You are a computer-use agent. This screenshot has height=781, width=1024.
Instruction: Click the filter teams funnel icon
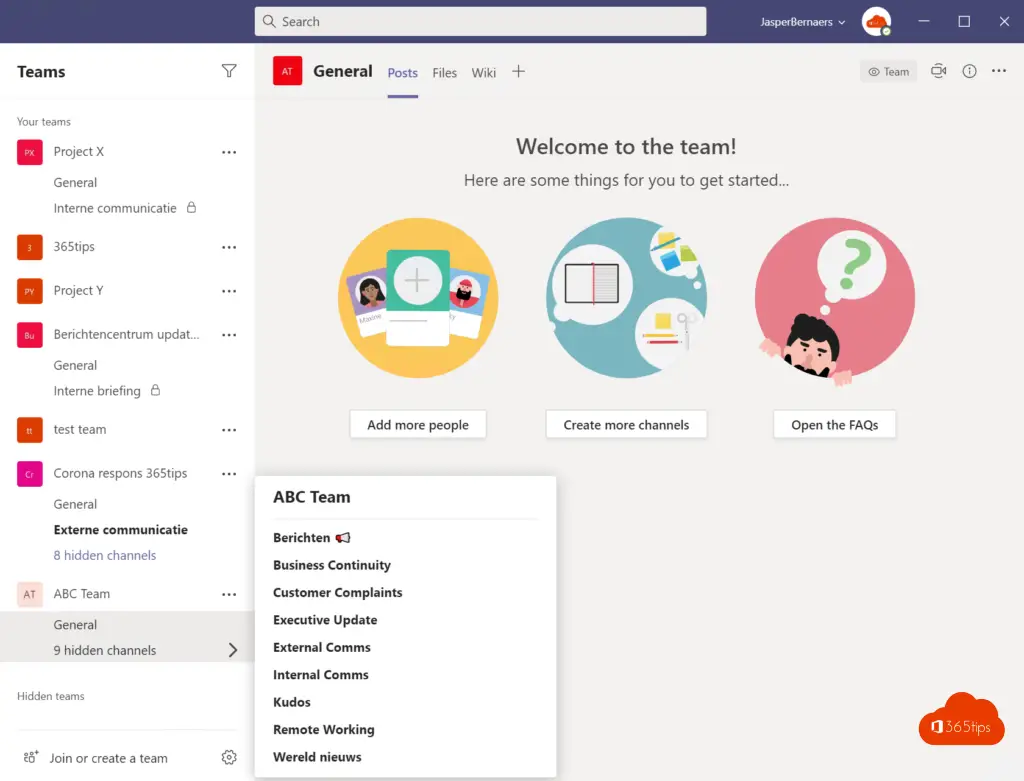229,71
